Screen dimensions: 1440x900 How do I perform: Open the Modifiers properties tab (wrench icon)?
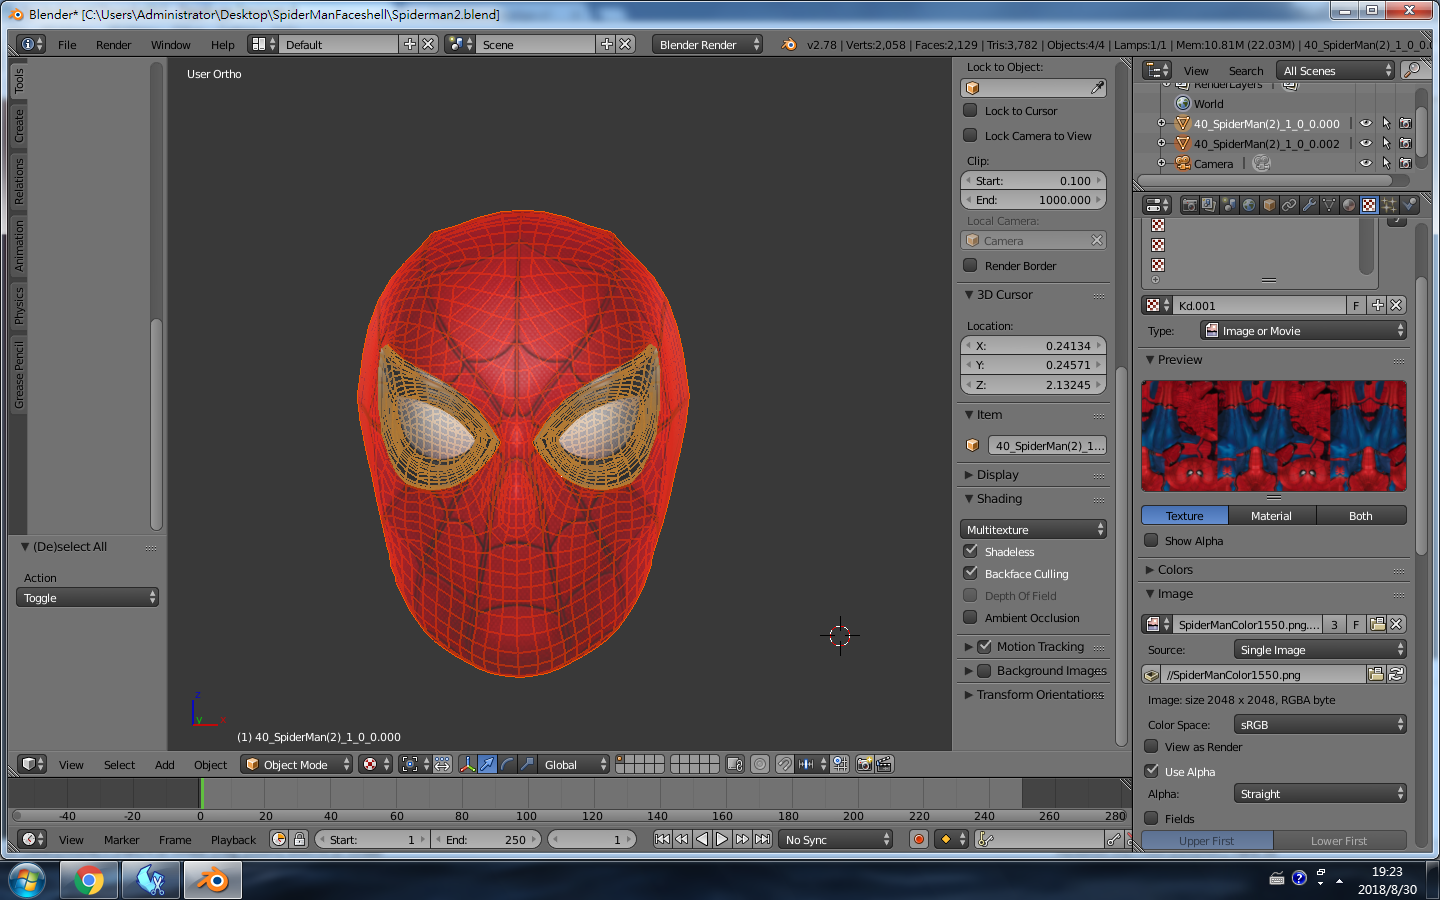(1309, 205)
